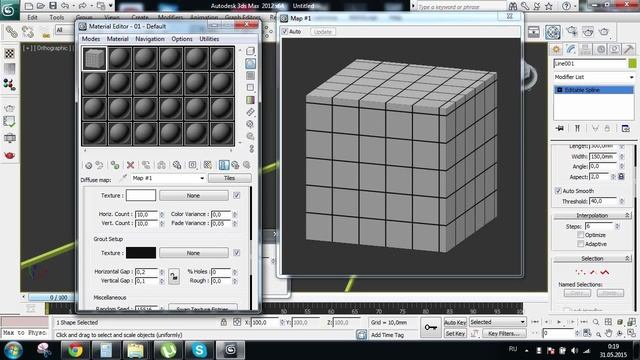Click None button for Grout Texture
This screenshot has height=360, width=640.
tap(193, 253)
